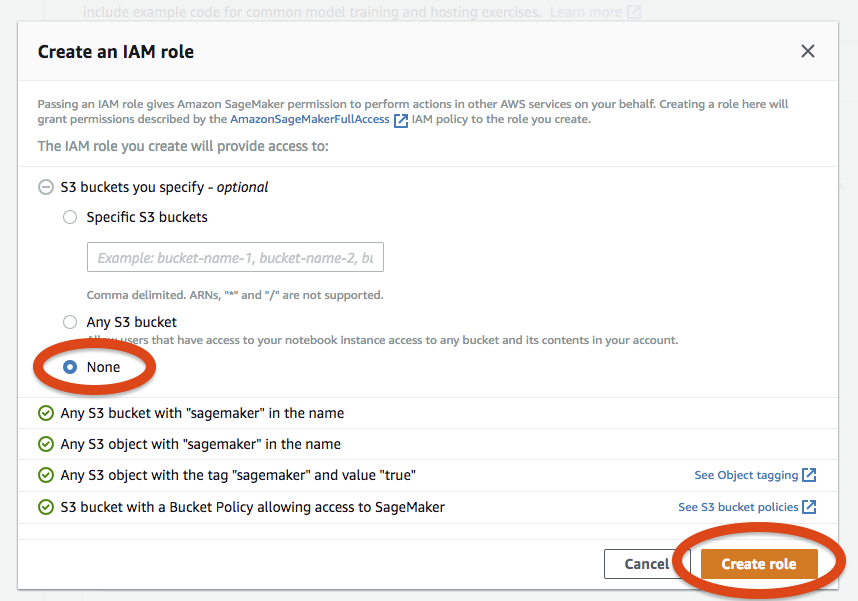Click green checkmark beside "Any S3 object with sagemaker" row
Screen dimensions: 858x601
click(x=45, y=443)
